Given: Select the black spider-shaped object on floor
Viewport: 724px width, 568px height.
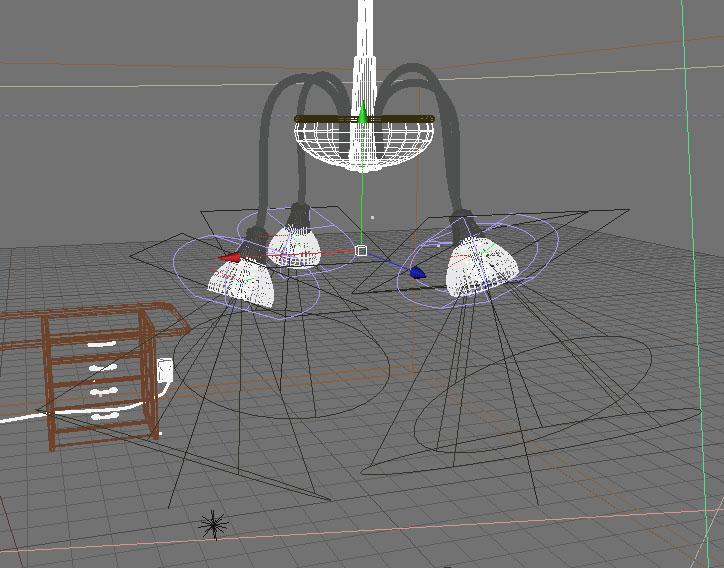Looking at the screenshot, I should (x=213, y=525).
